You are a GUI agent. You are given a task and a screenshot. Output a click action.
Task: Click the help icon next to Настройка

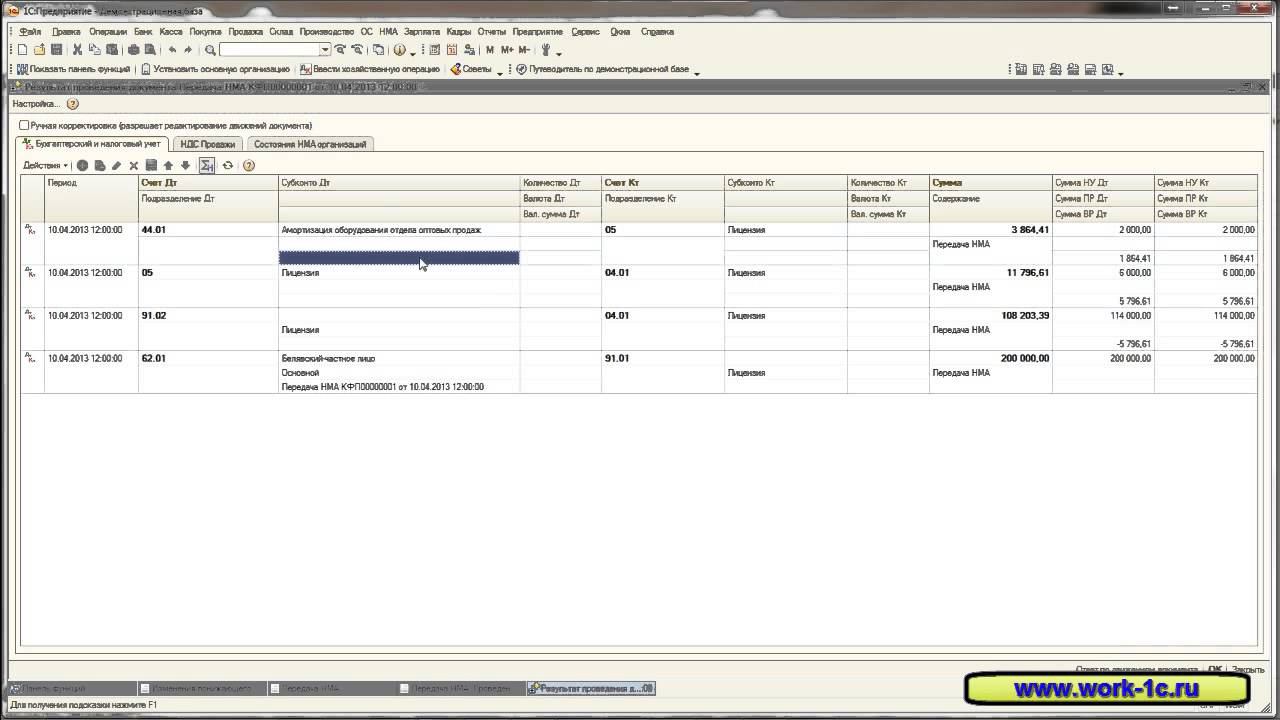click(x=72, y=104)
